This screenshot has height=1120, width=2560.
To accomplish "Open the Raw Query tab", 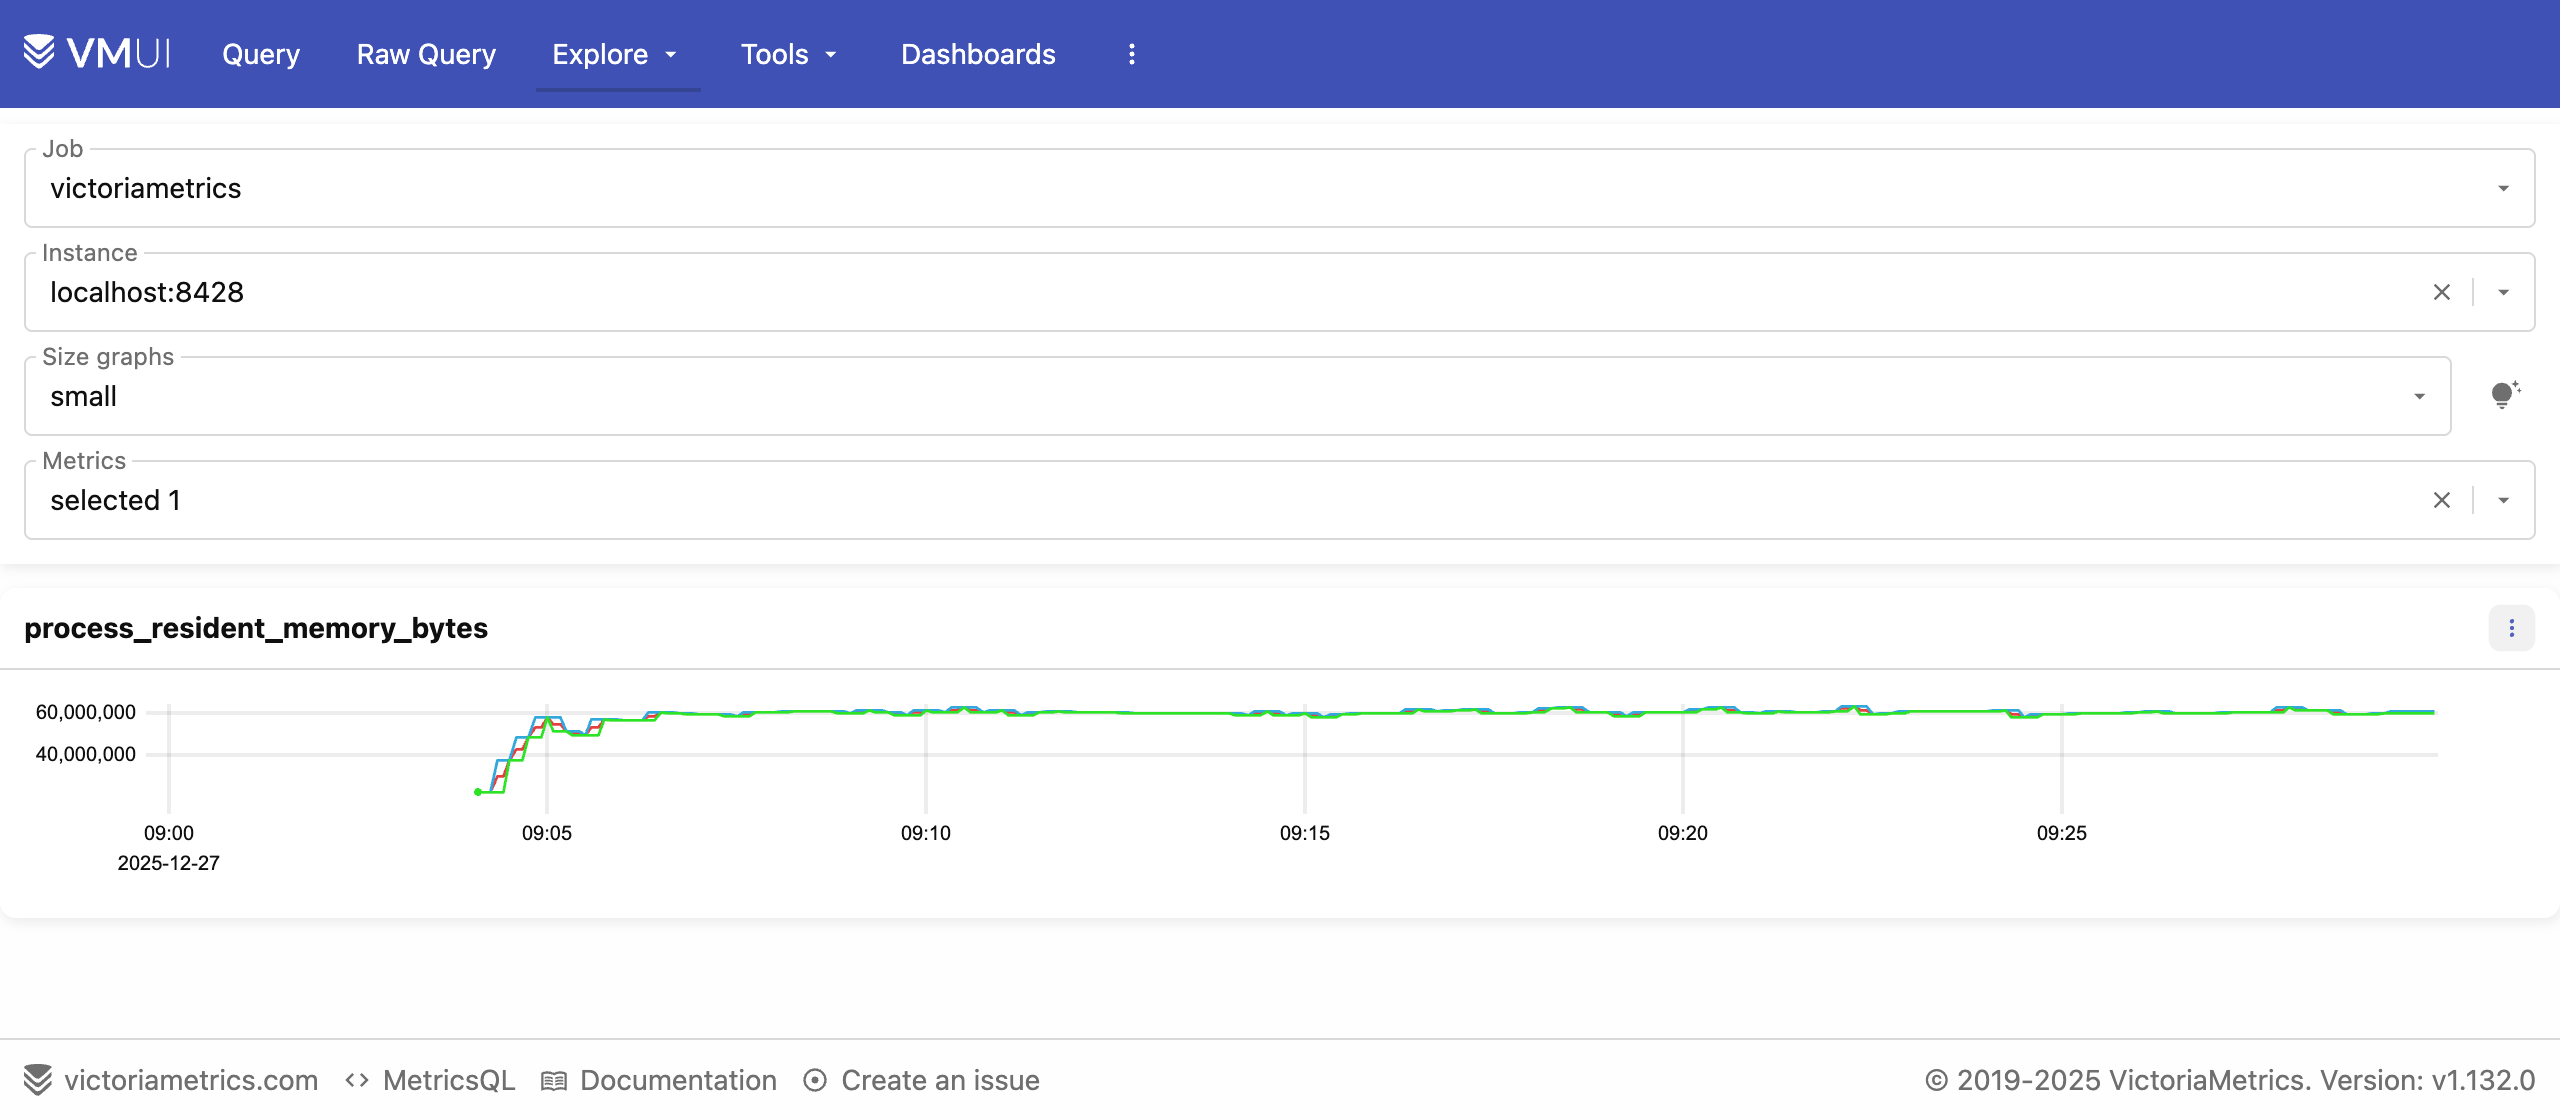I will 426,54.
